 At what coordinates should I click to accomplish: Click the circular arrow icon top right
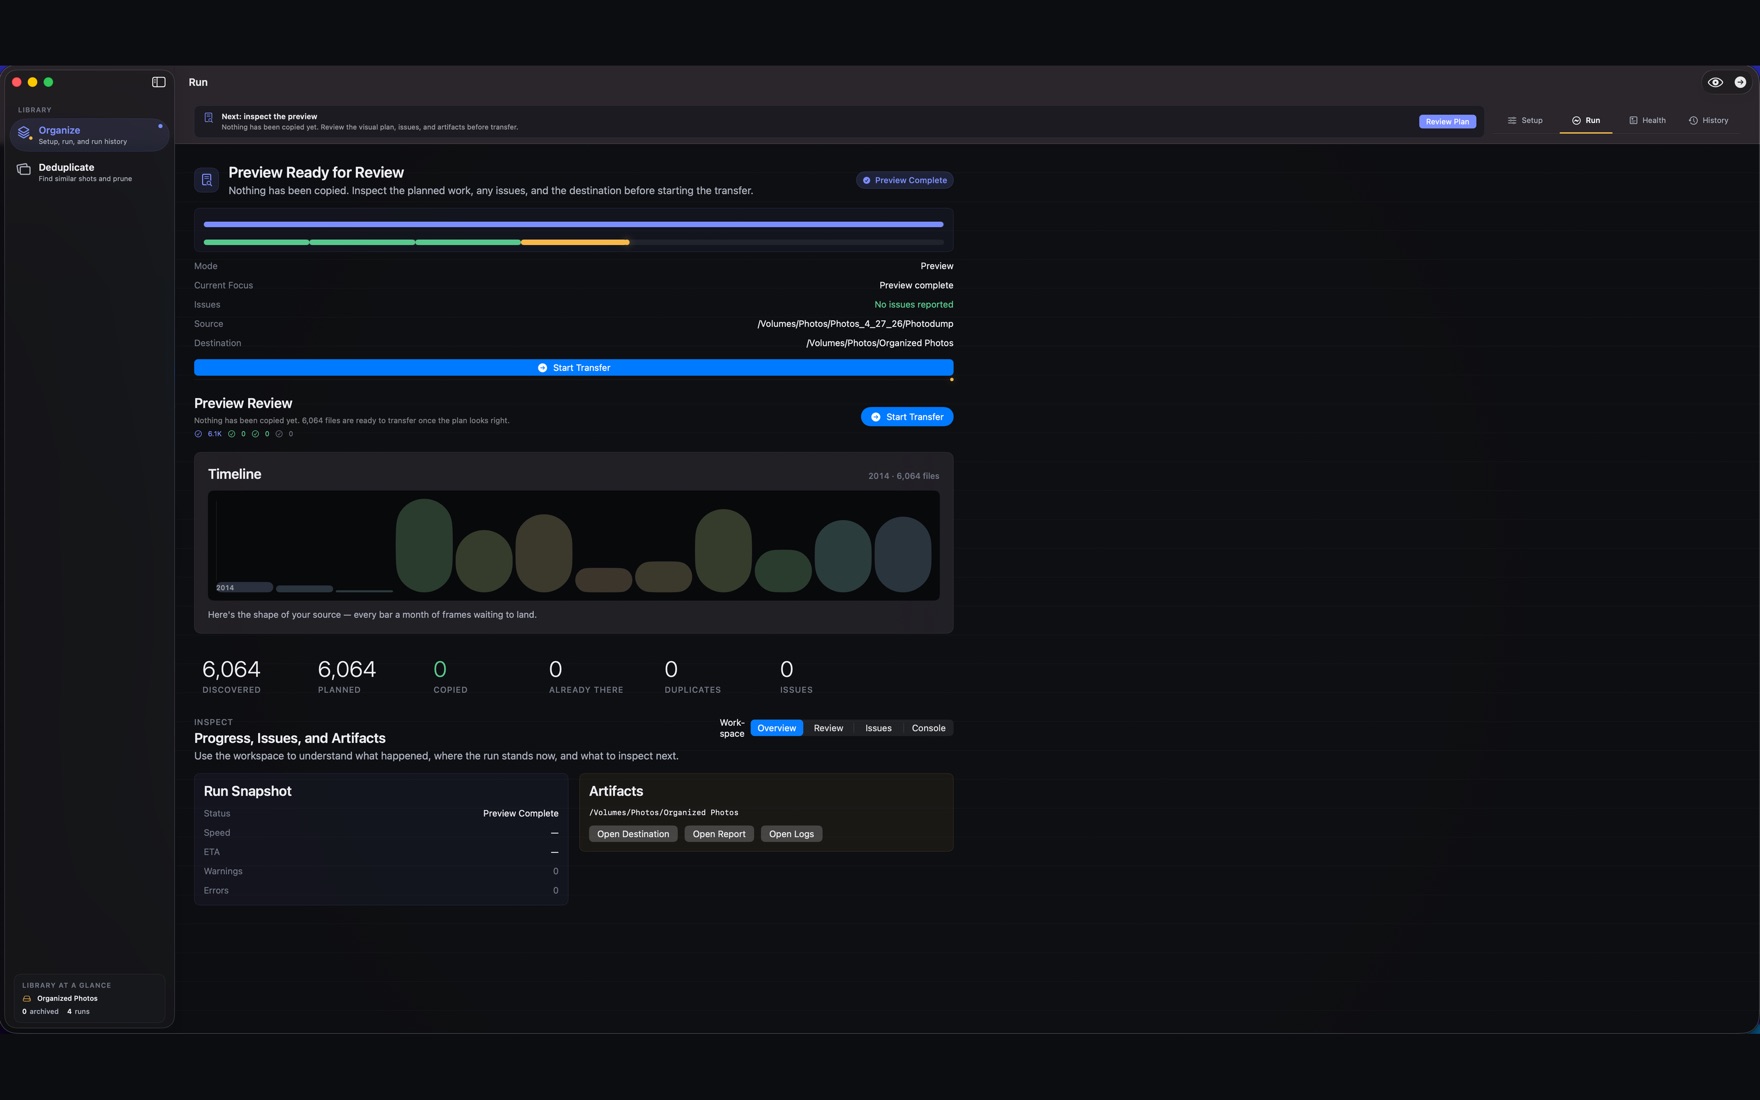[x=1740, y=82]
